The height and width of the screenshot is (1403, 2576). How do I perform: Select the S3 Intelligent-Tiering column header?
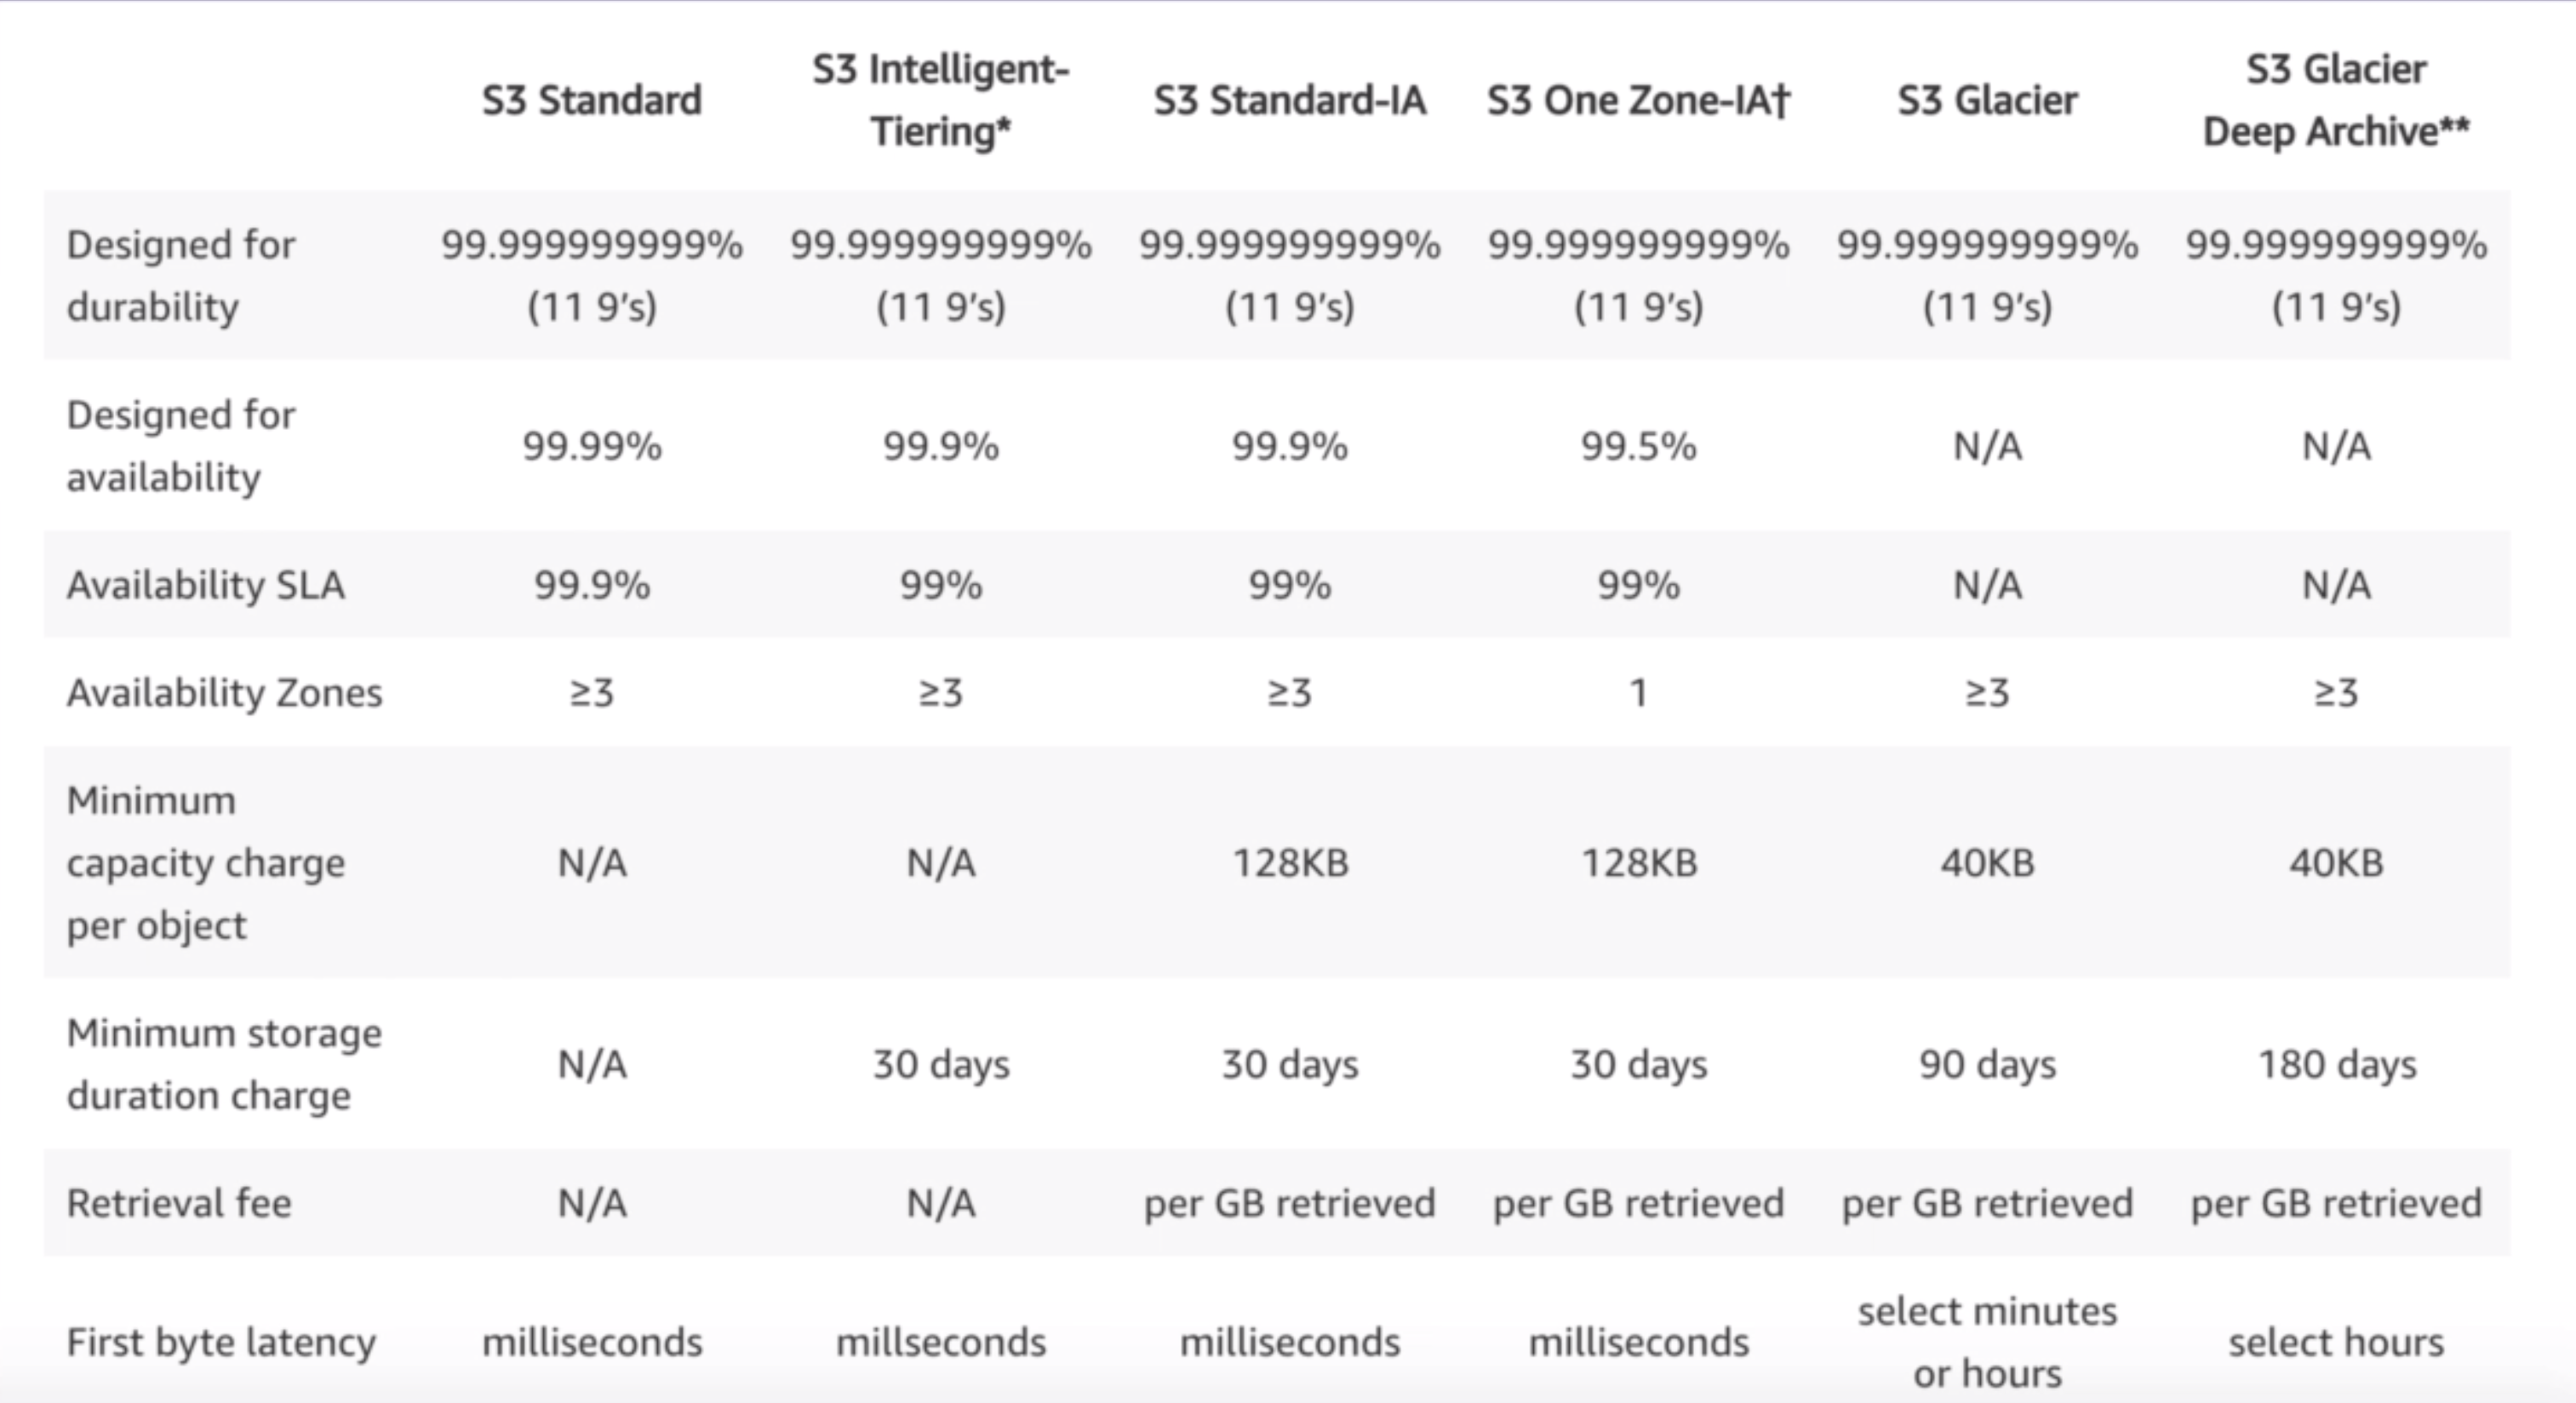point(940,100)
